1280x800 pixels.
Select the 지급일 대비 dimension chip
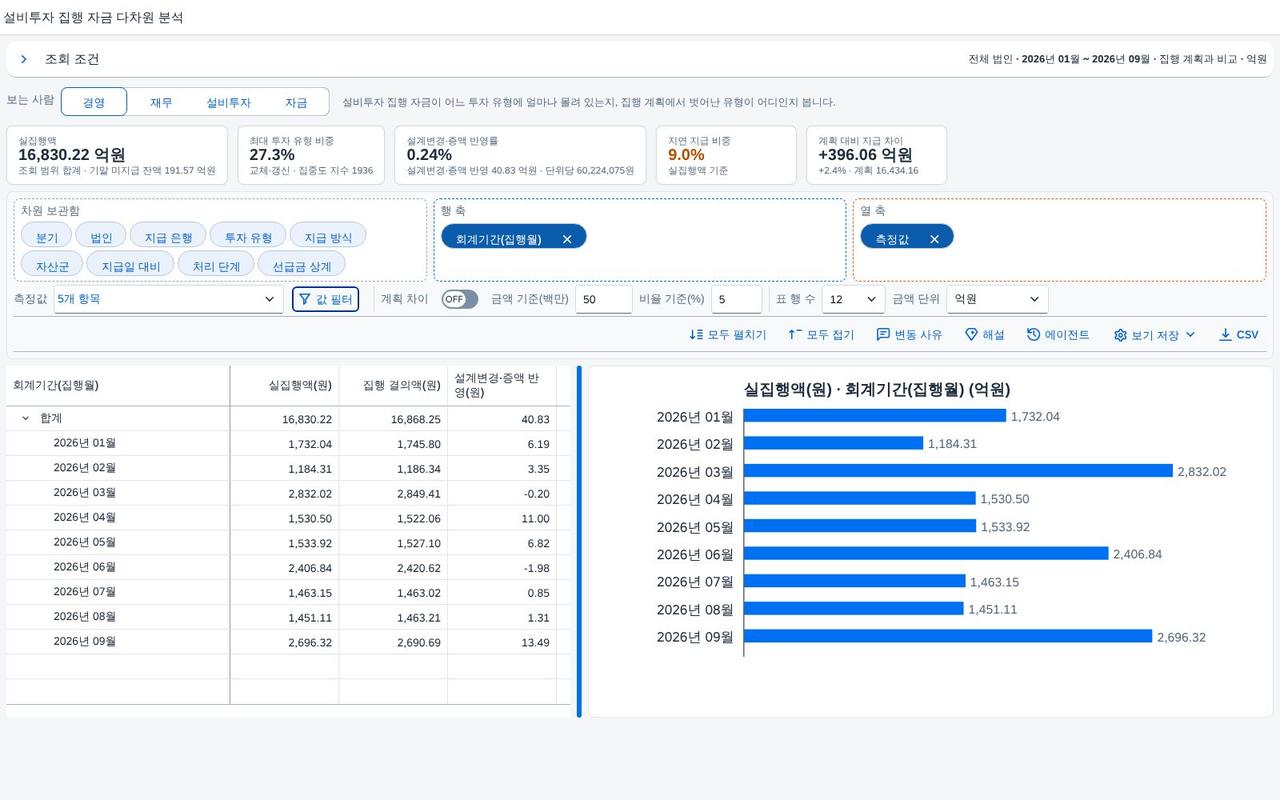click(x=131, y=266)
